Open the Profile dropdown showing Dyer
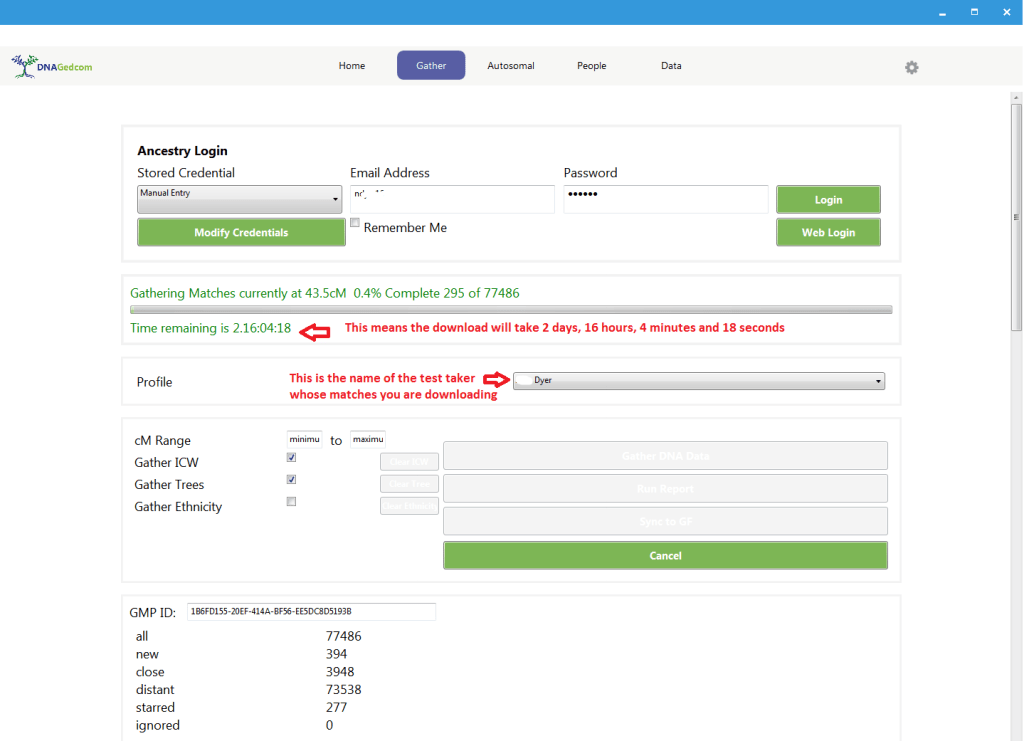Image resolution: width=1024 pixels, height=741 pixels. pos(699,381)
